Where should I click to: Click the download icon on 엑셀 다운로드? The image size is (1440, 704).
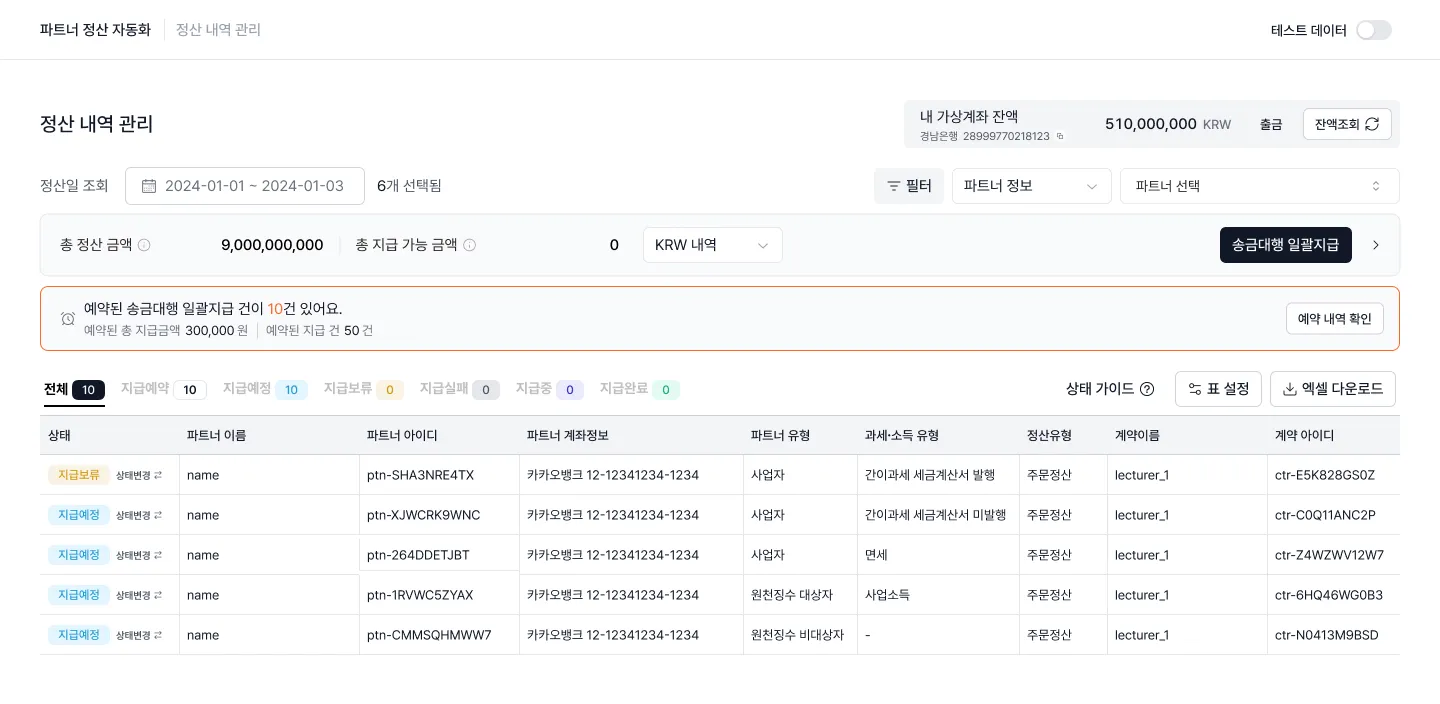[1289, 389]
